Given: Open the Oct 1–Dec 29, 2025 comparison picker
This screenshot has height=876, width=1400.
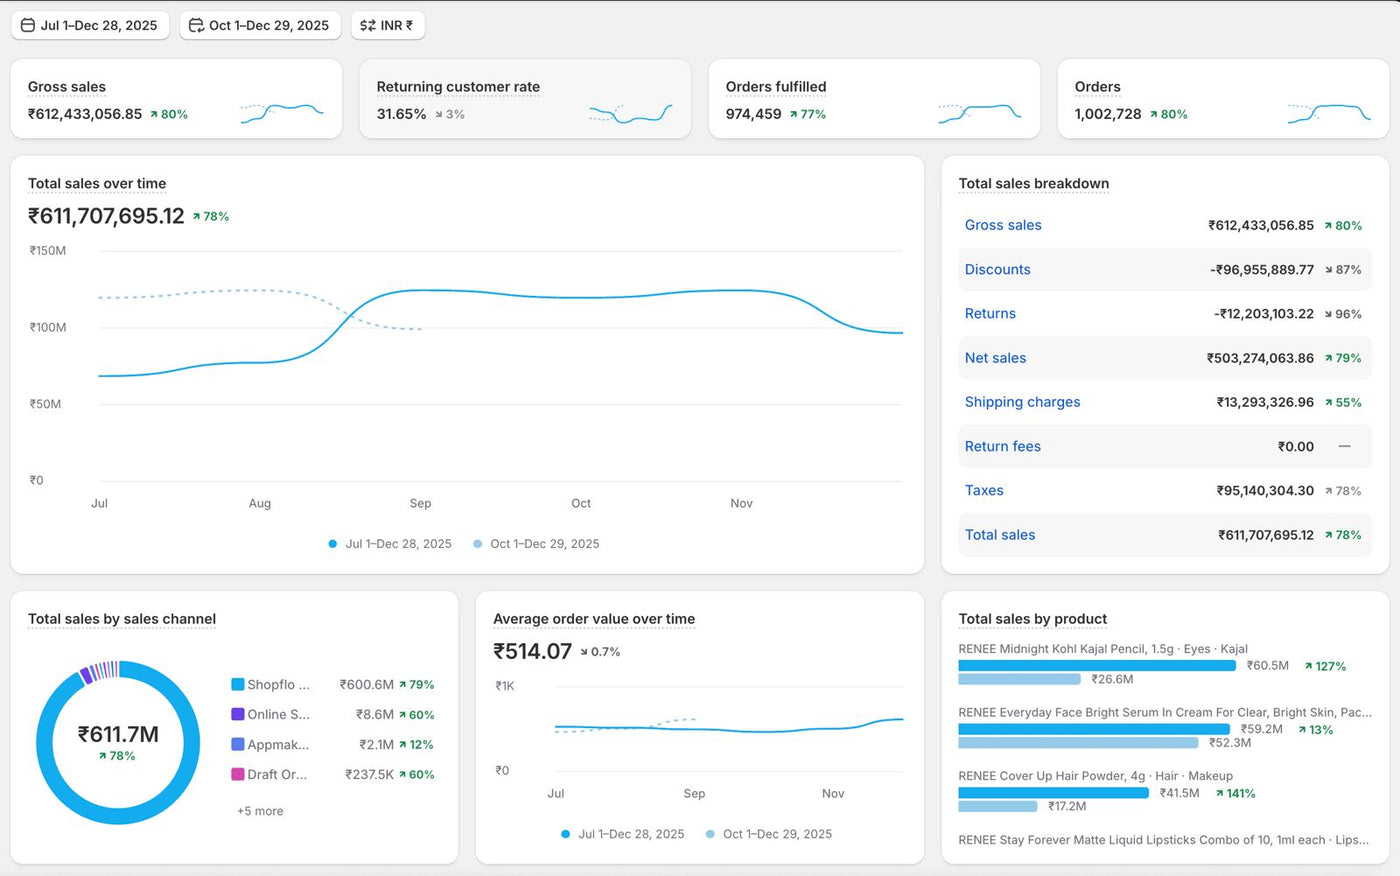Looking at the screenshot, I should [x=260, y=25].
